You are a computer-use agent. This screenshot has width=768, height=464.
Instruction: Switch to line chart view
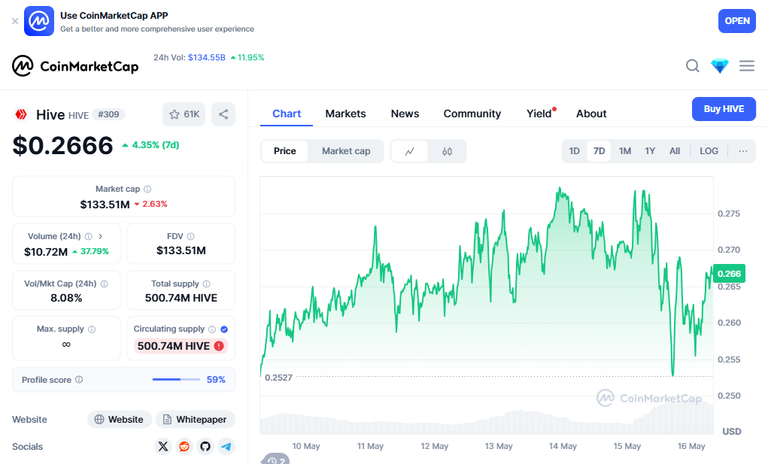(409, 151)
